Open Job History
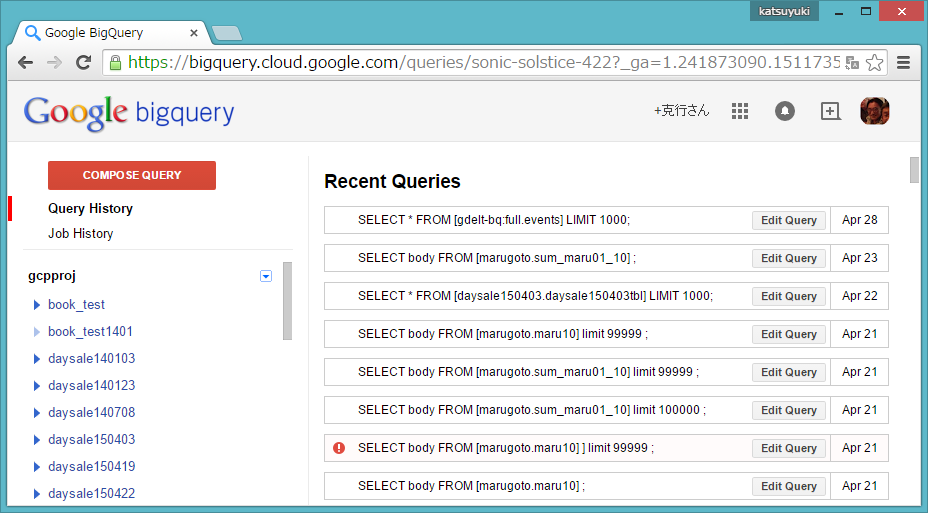This screenshot has width=928, height=513. [80, 233]
